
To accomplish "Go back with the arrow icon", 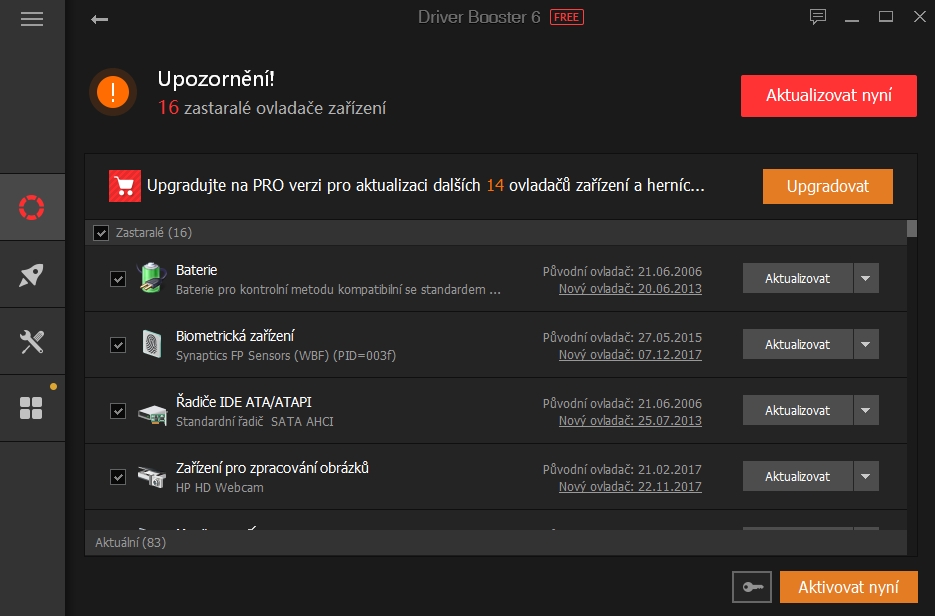I will (x=100, y=19).
